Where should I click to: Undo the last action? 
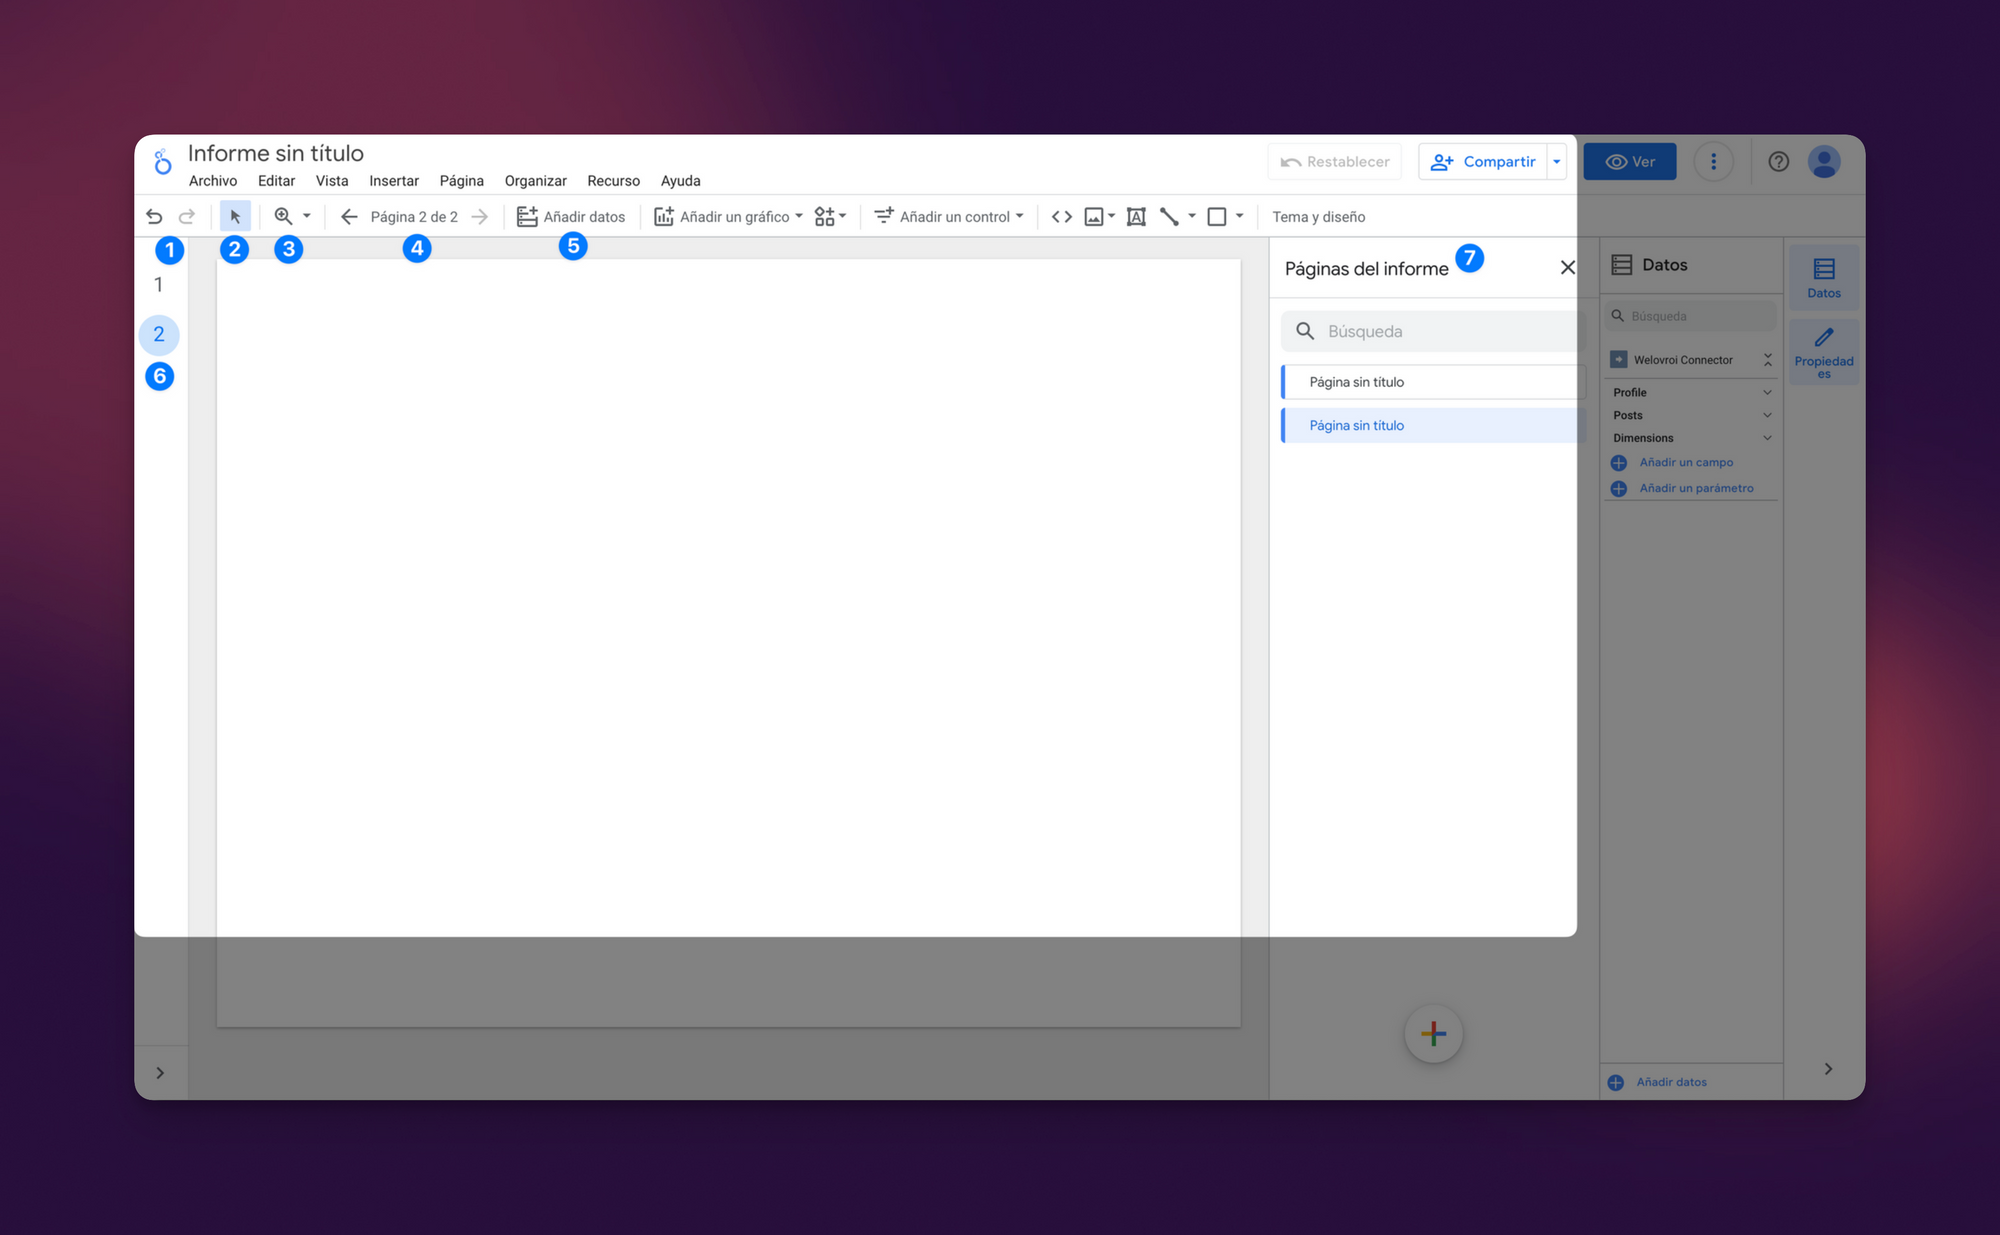(x=154, y=217)
